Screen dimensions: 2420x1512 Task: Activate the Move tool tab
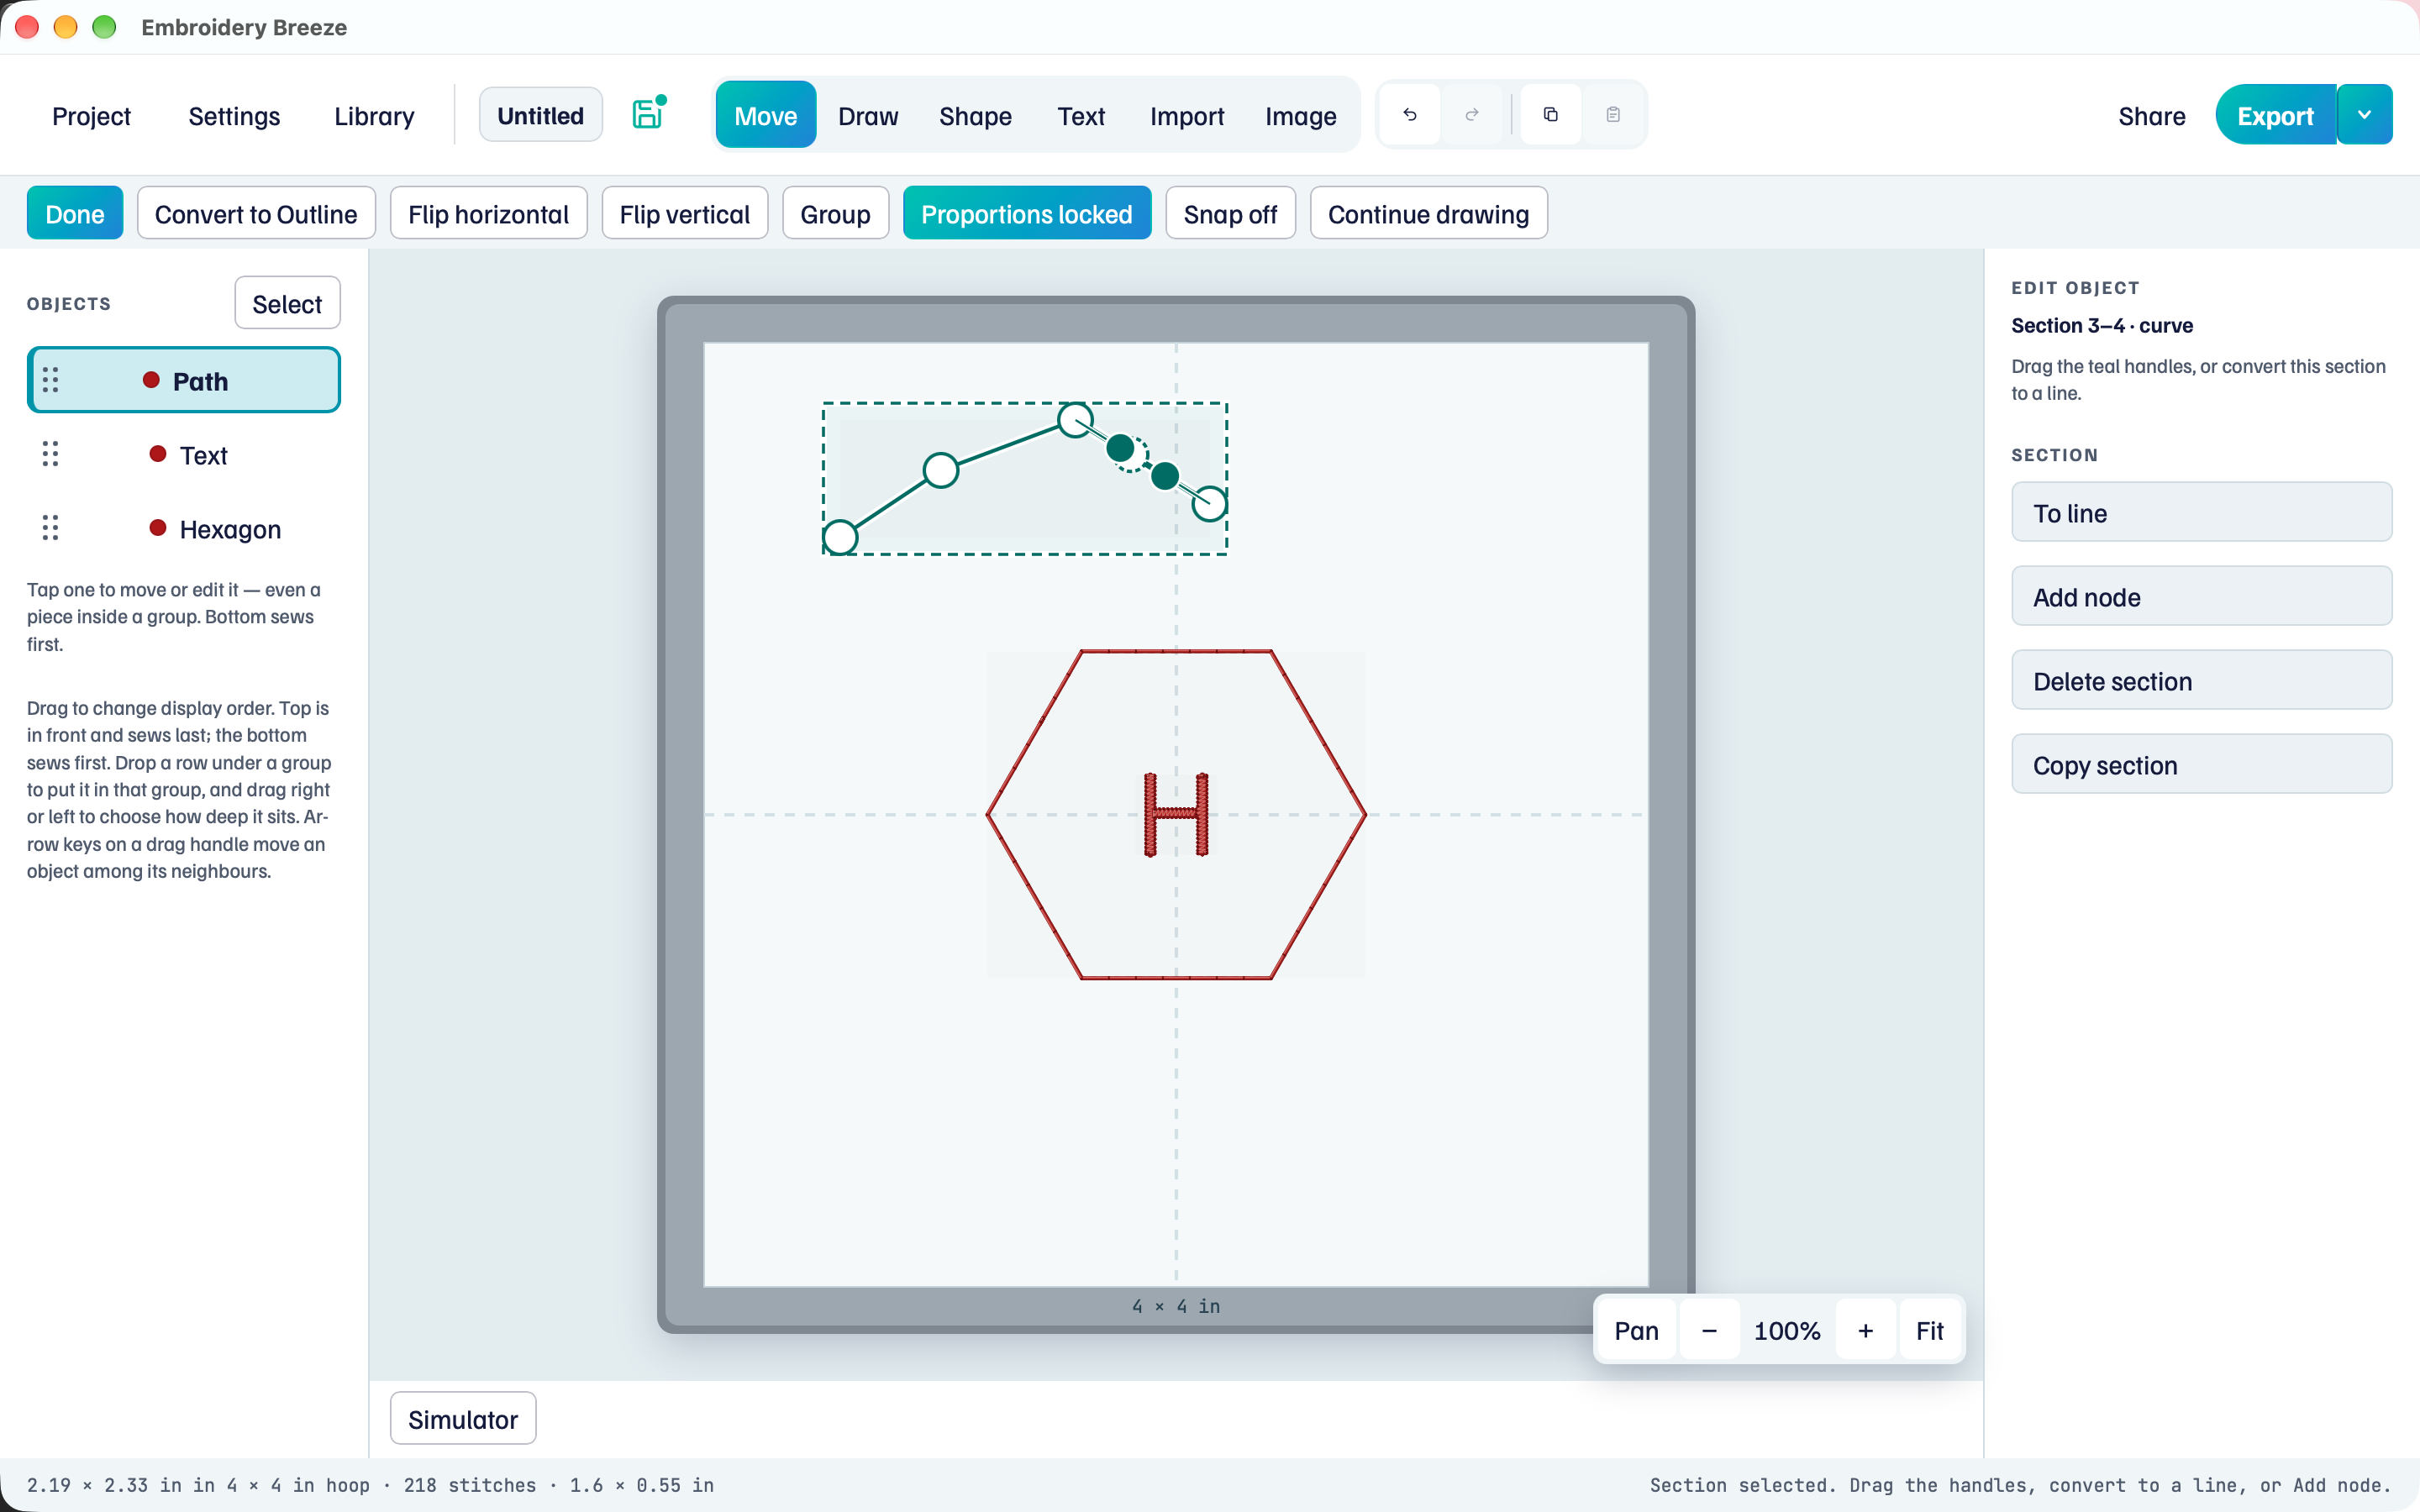[765, 116]
